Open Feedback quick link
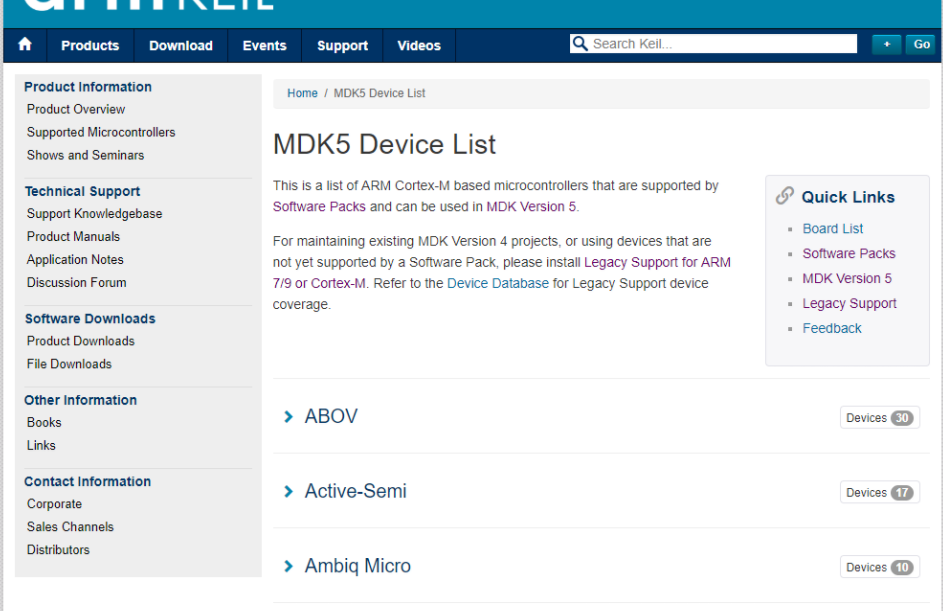Viewport: 943px width, 611px height. 832,328
